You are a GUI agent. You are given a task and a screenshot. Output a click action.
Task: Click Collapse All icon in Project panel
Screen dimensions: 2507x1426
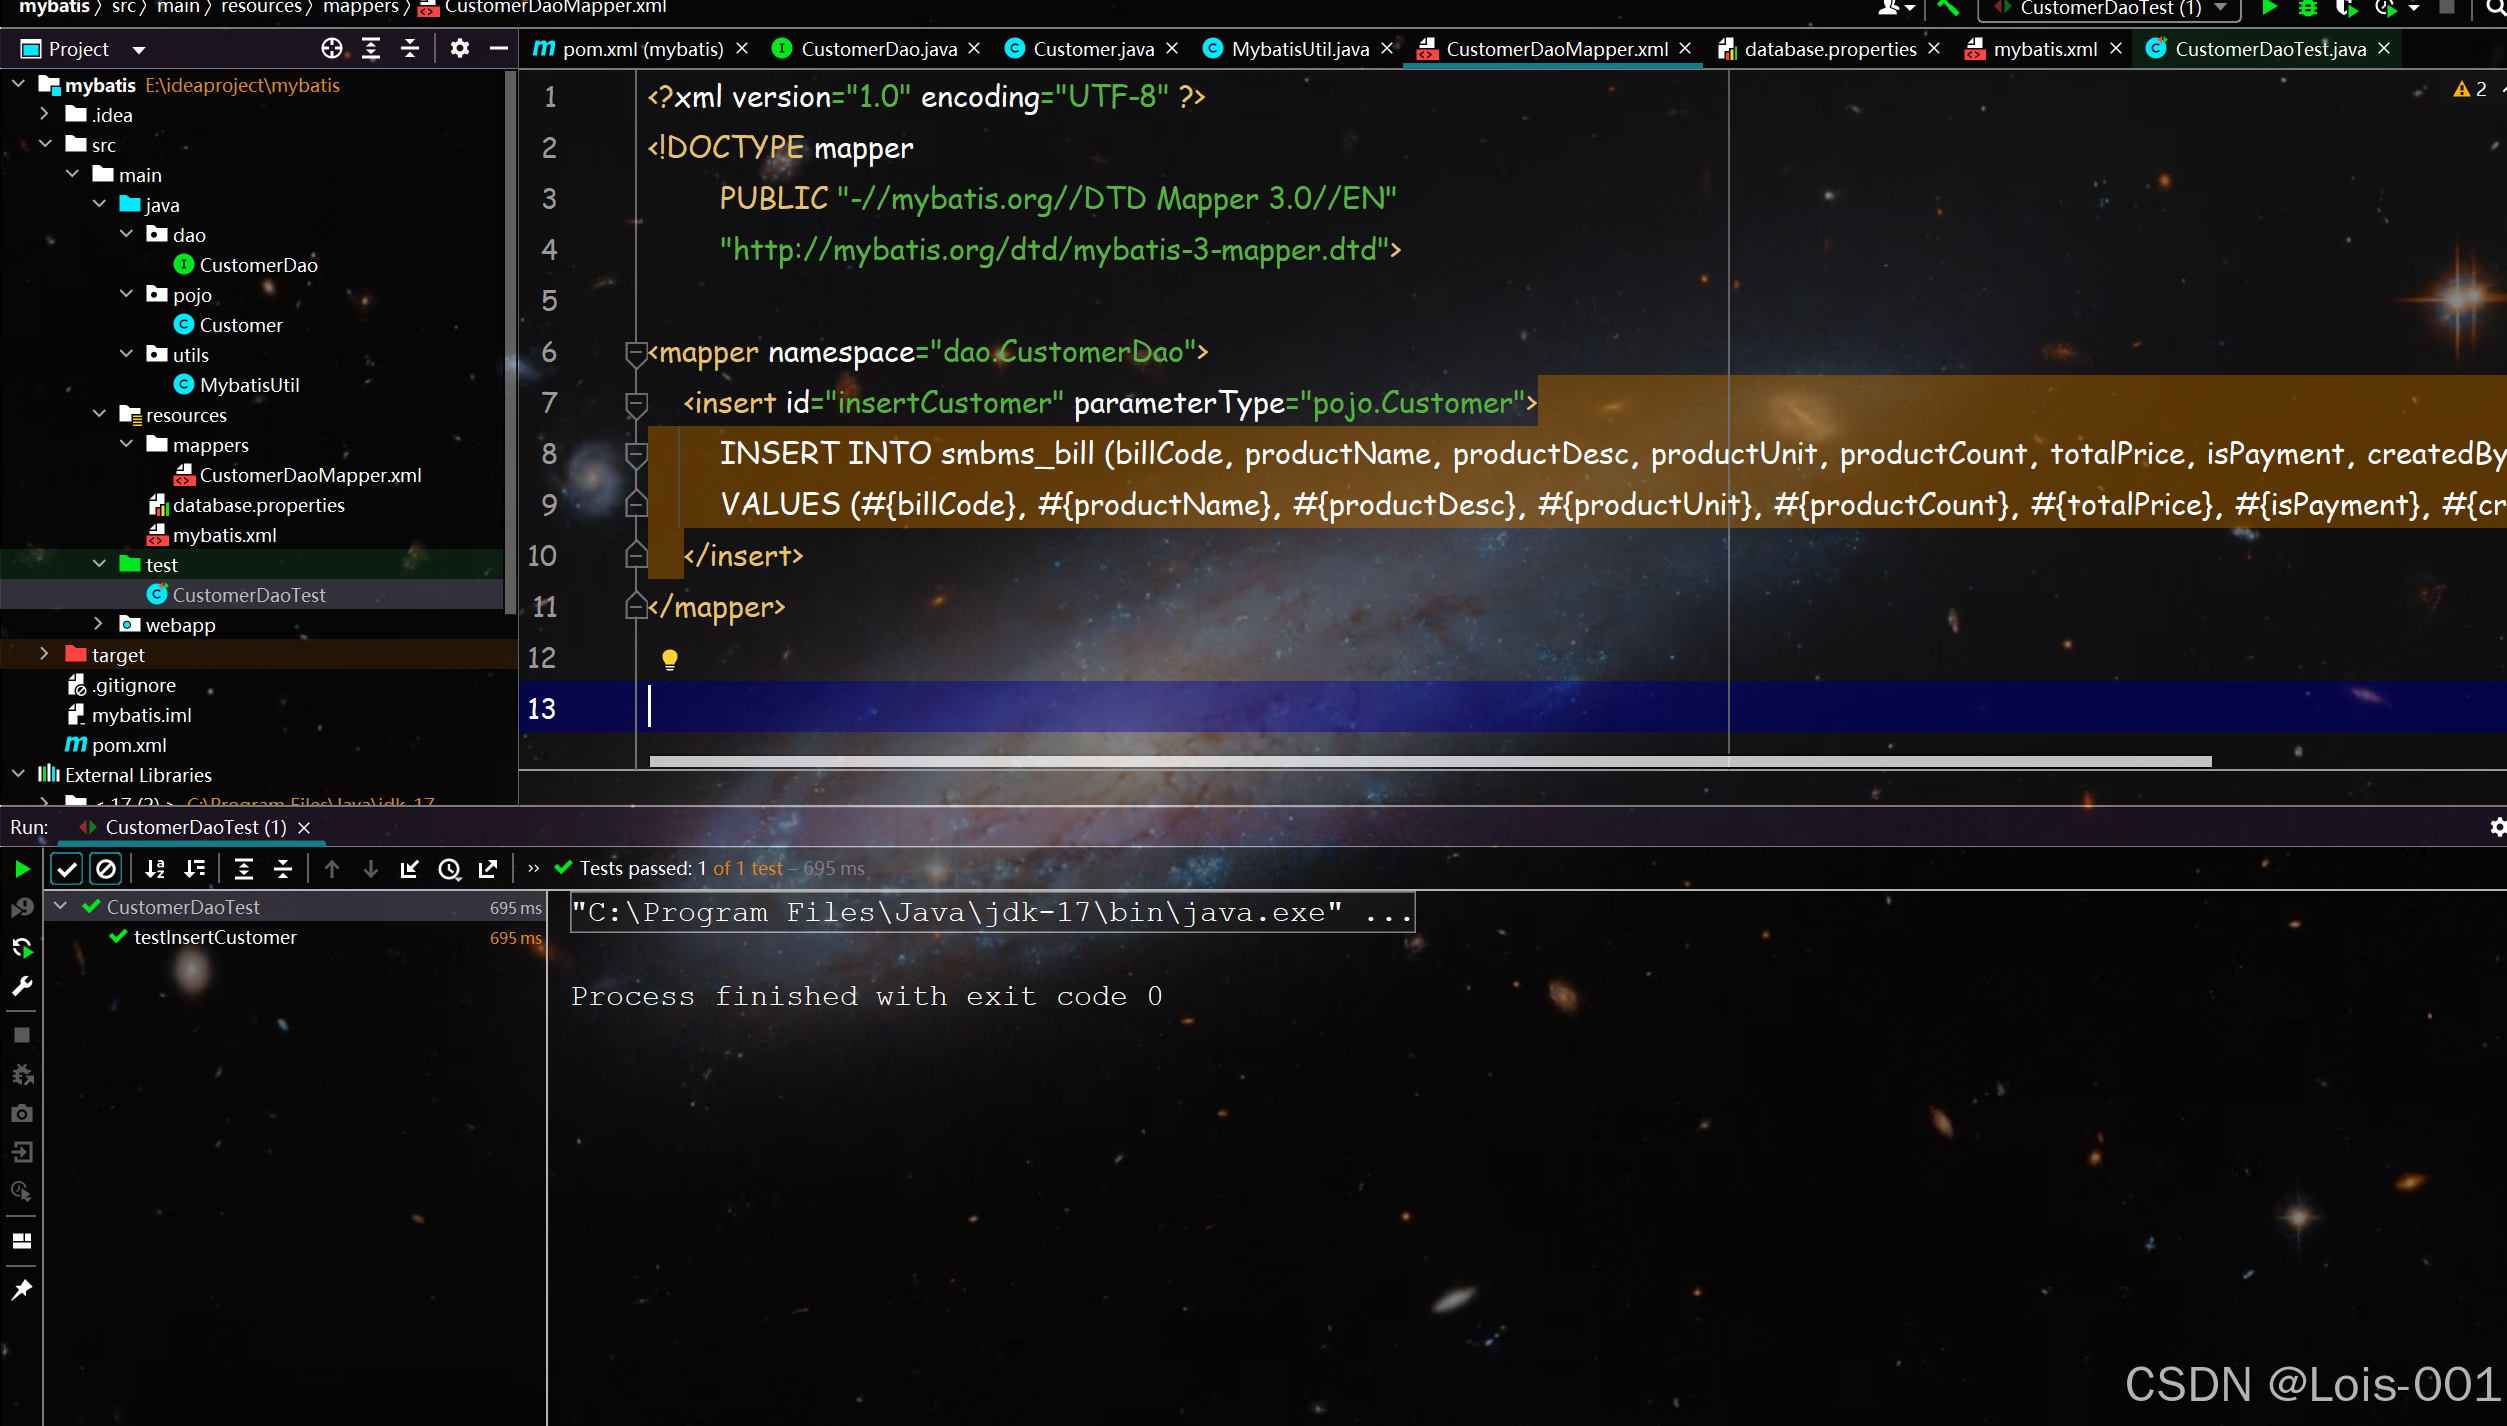tap(410, 49)
